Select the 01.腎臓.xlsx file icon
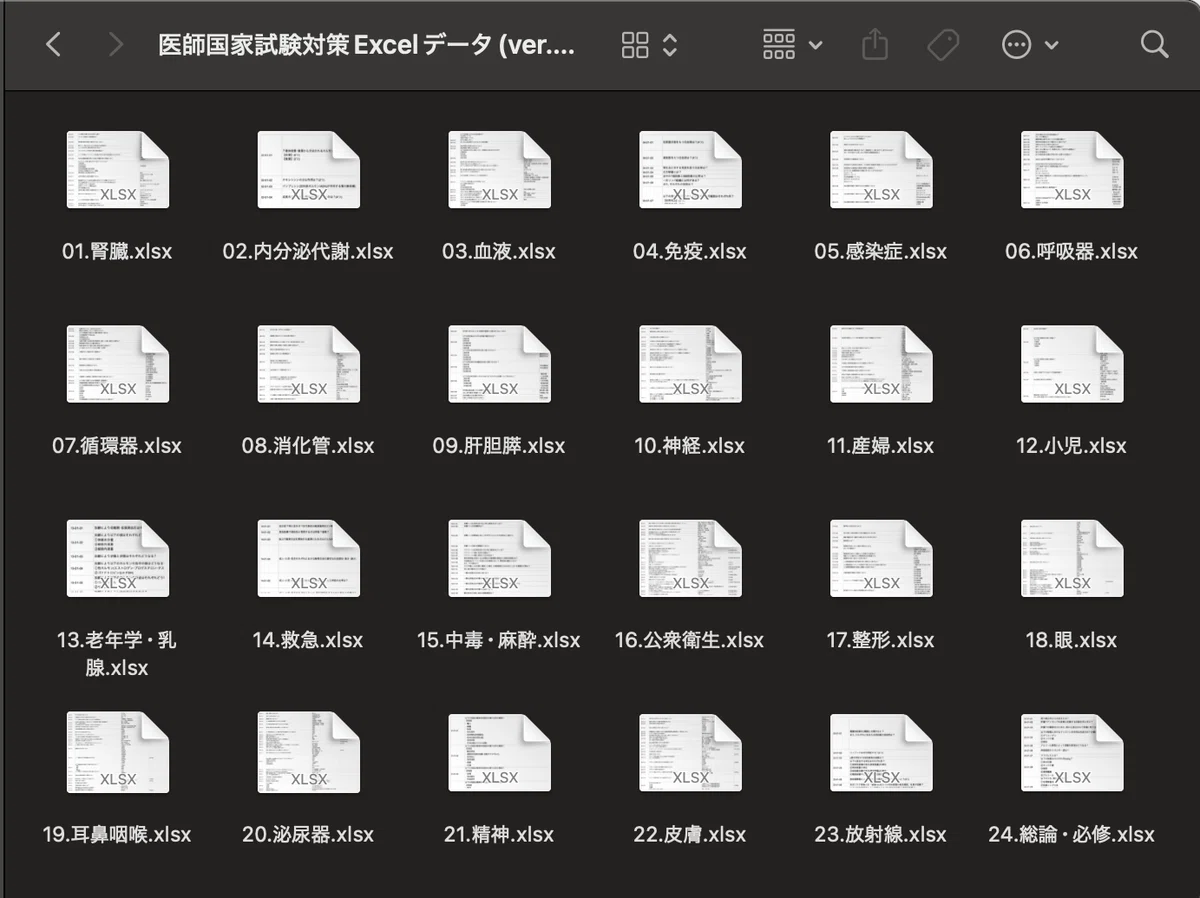 [117, 170]
